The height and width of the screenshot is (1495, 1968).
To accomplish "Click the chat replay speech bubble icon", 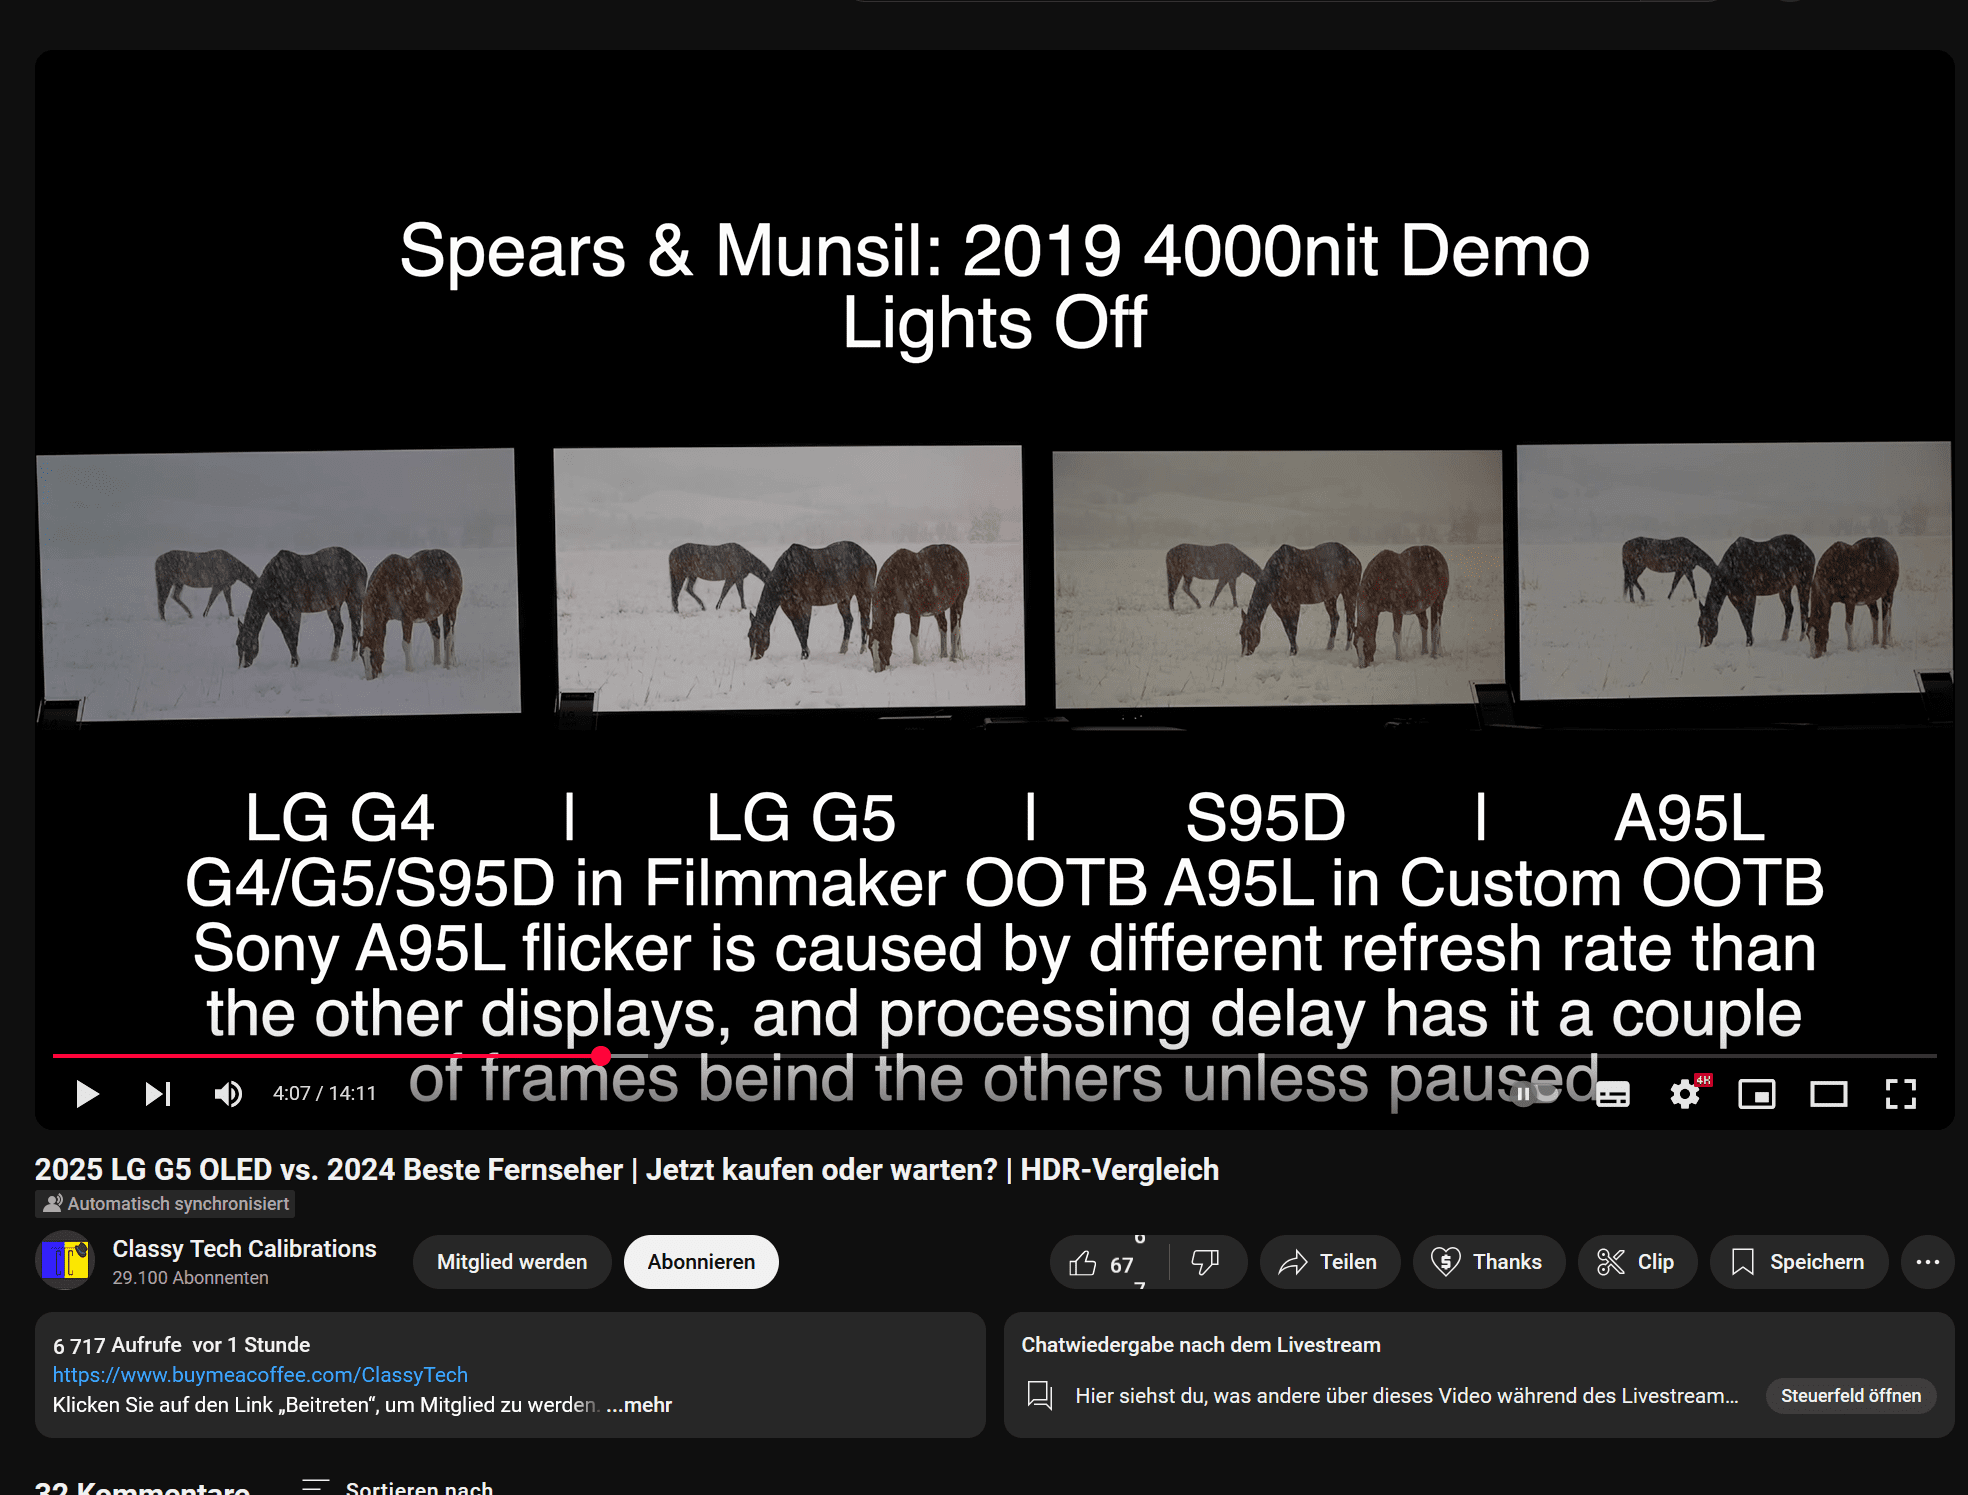I will 1040,1395.
